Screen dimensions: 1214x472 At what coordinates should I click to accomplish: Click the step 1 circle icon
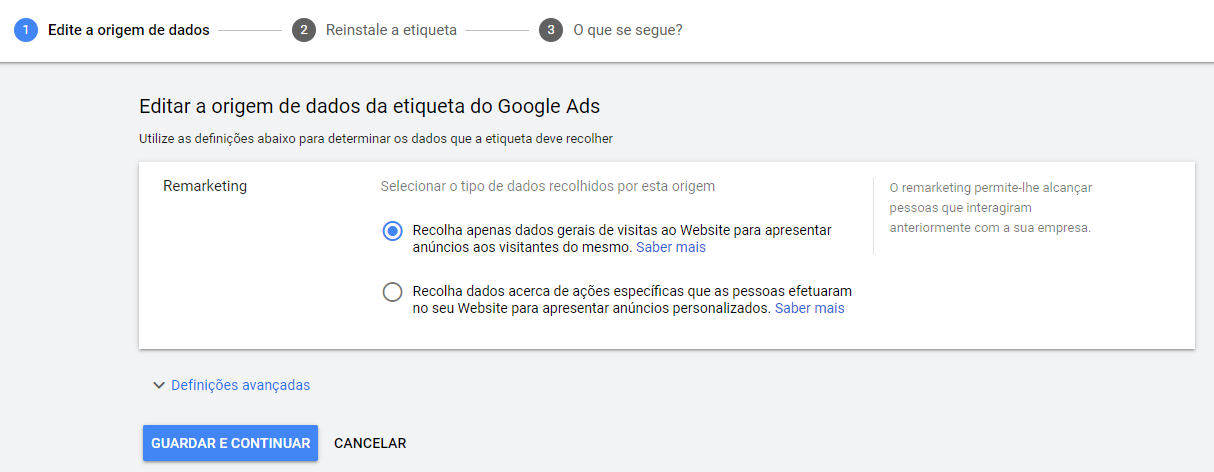click(26, 30)
